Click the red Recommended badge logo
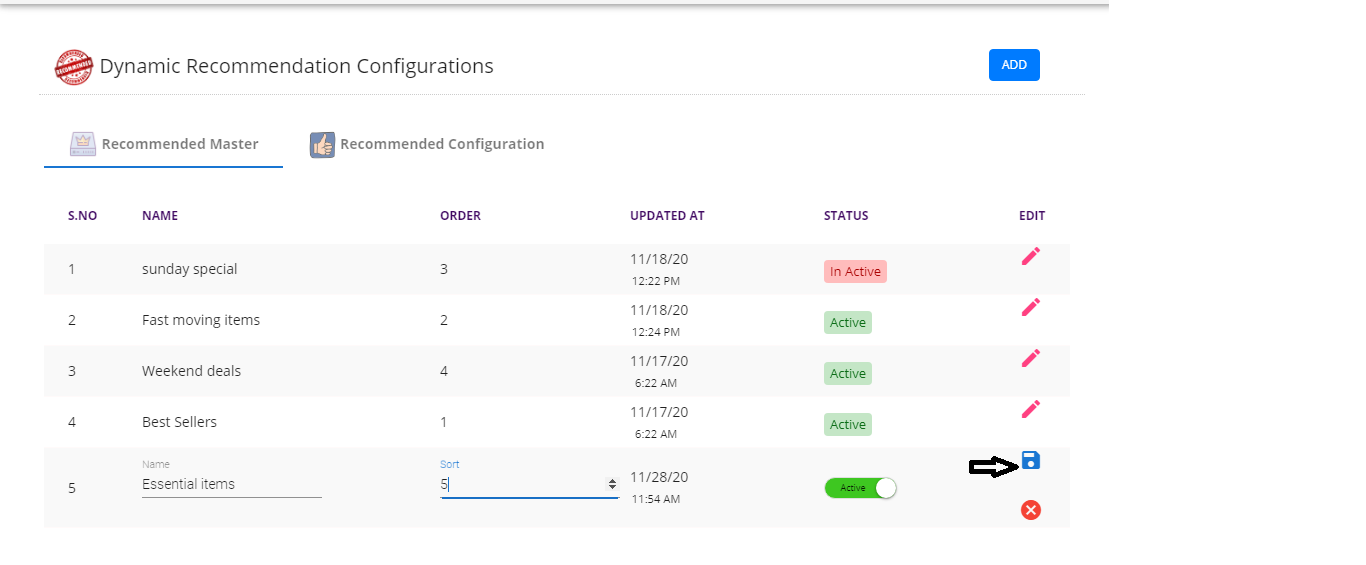 [x=73, y=67]
